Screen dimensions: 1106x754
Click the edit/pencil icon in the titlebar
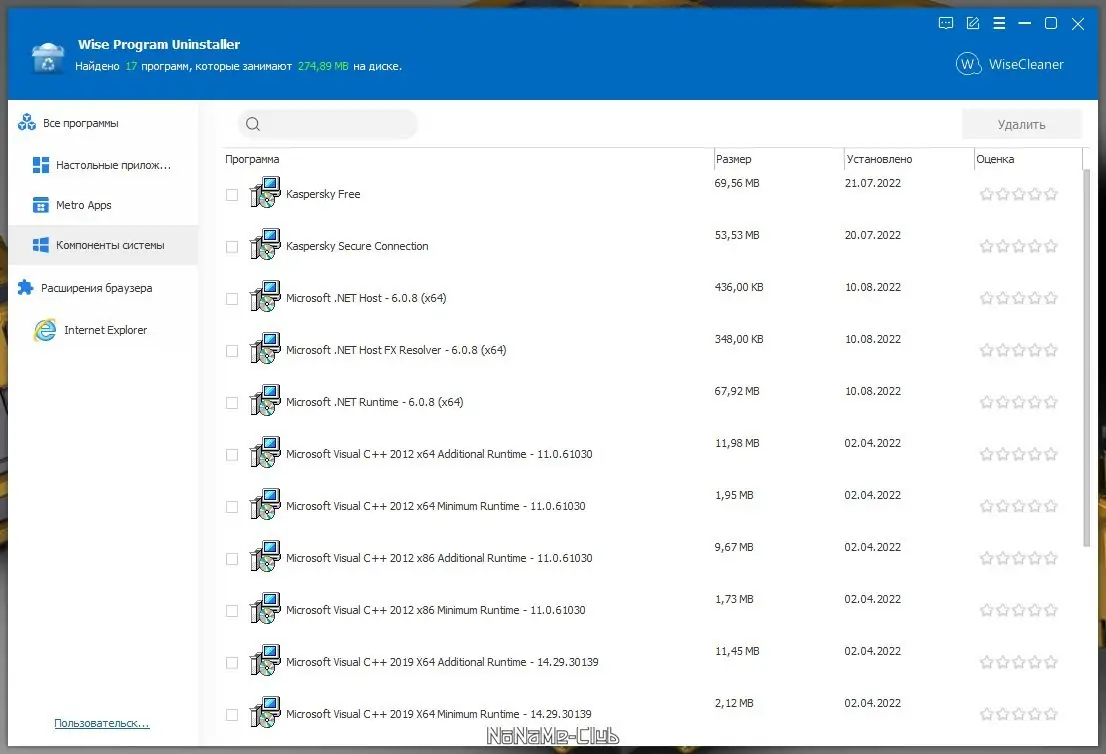(972, 23)
